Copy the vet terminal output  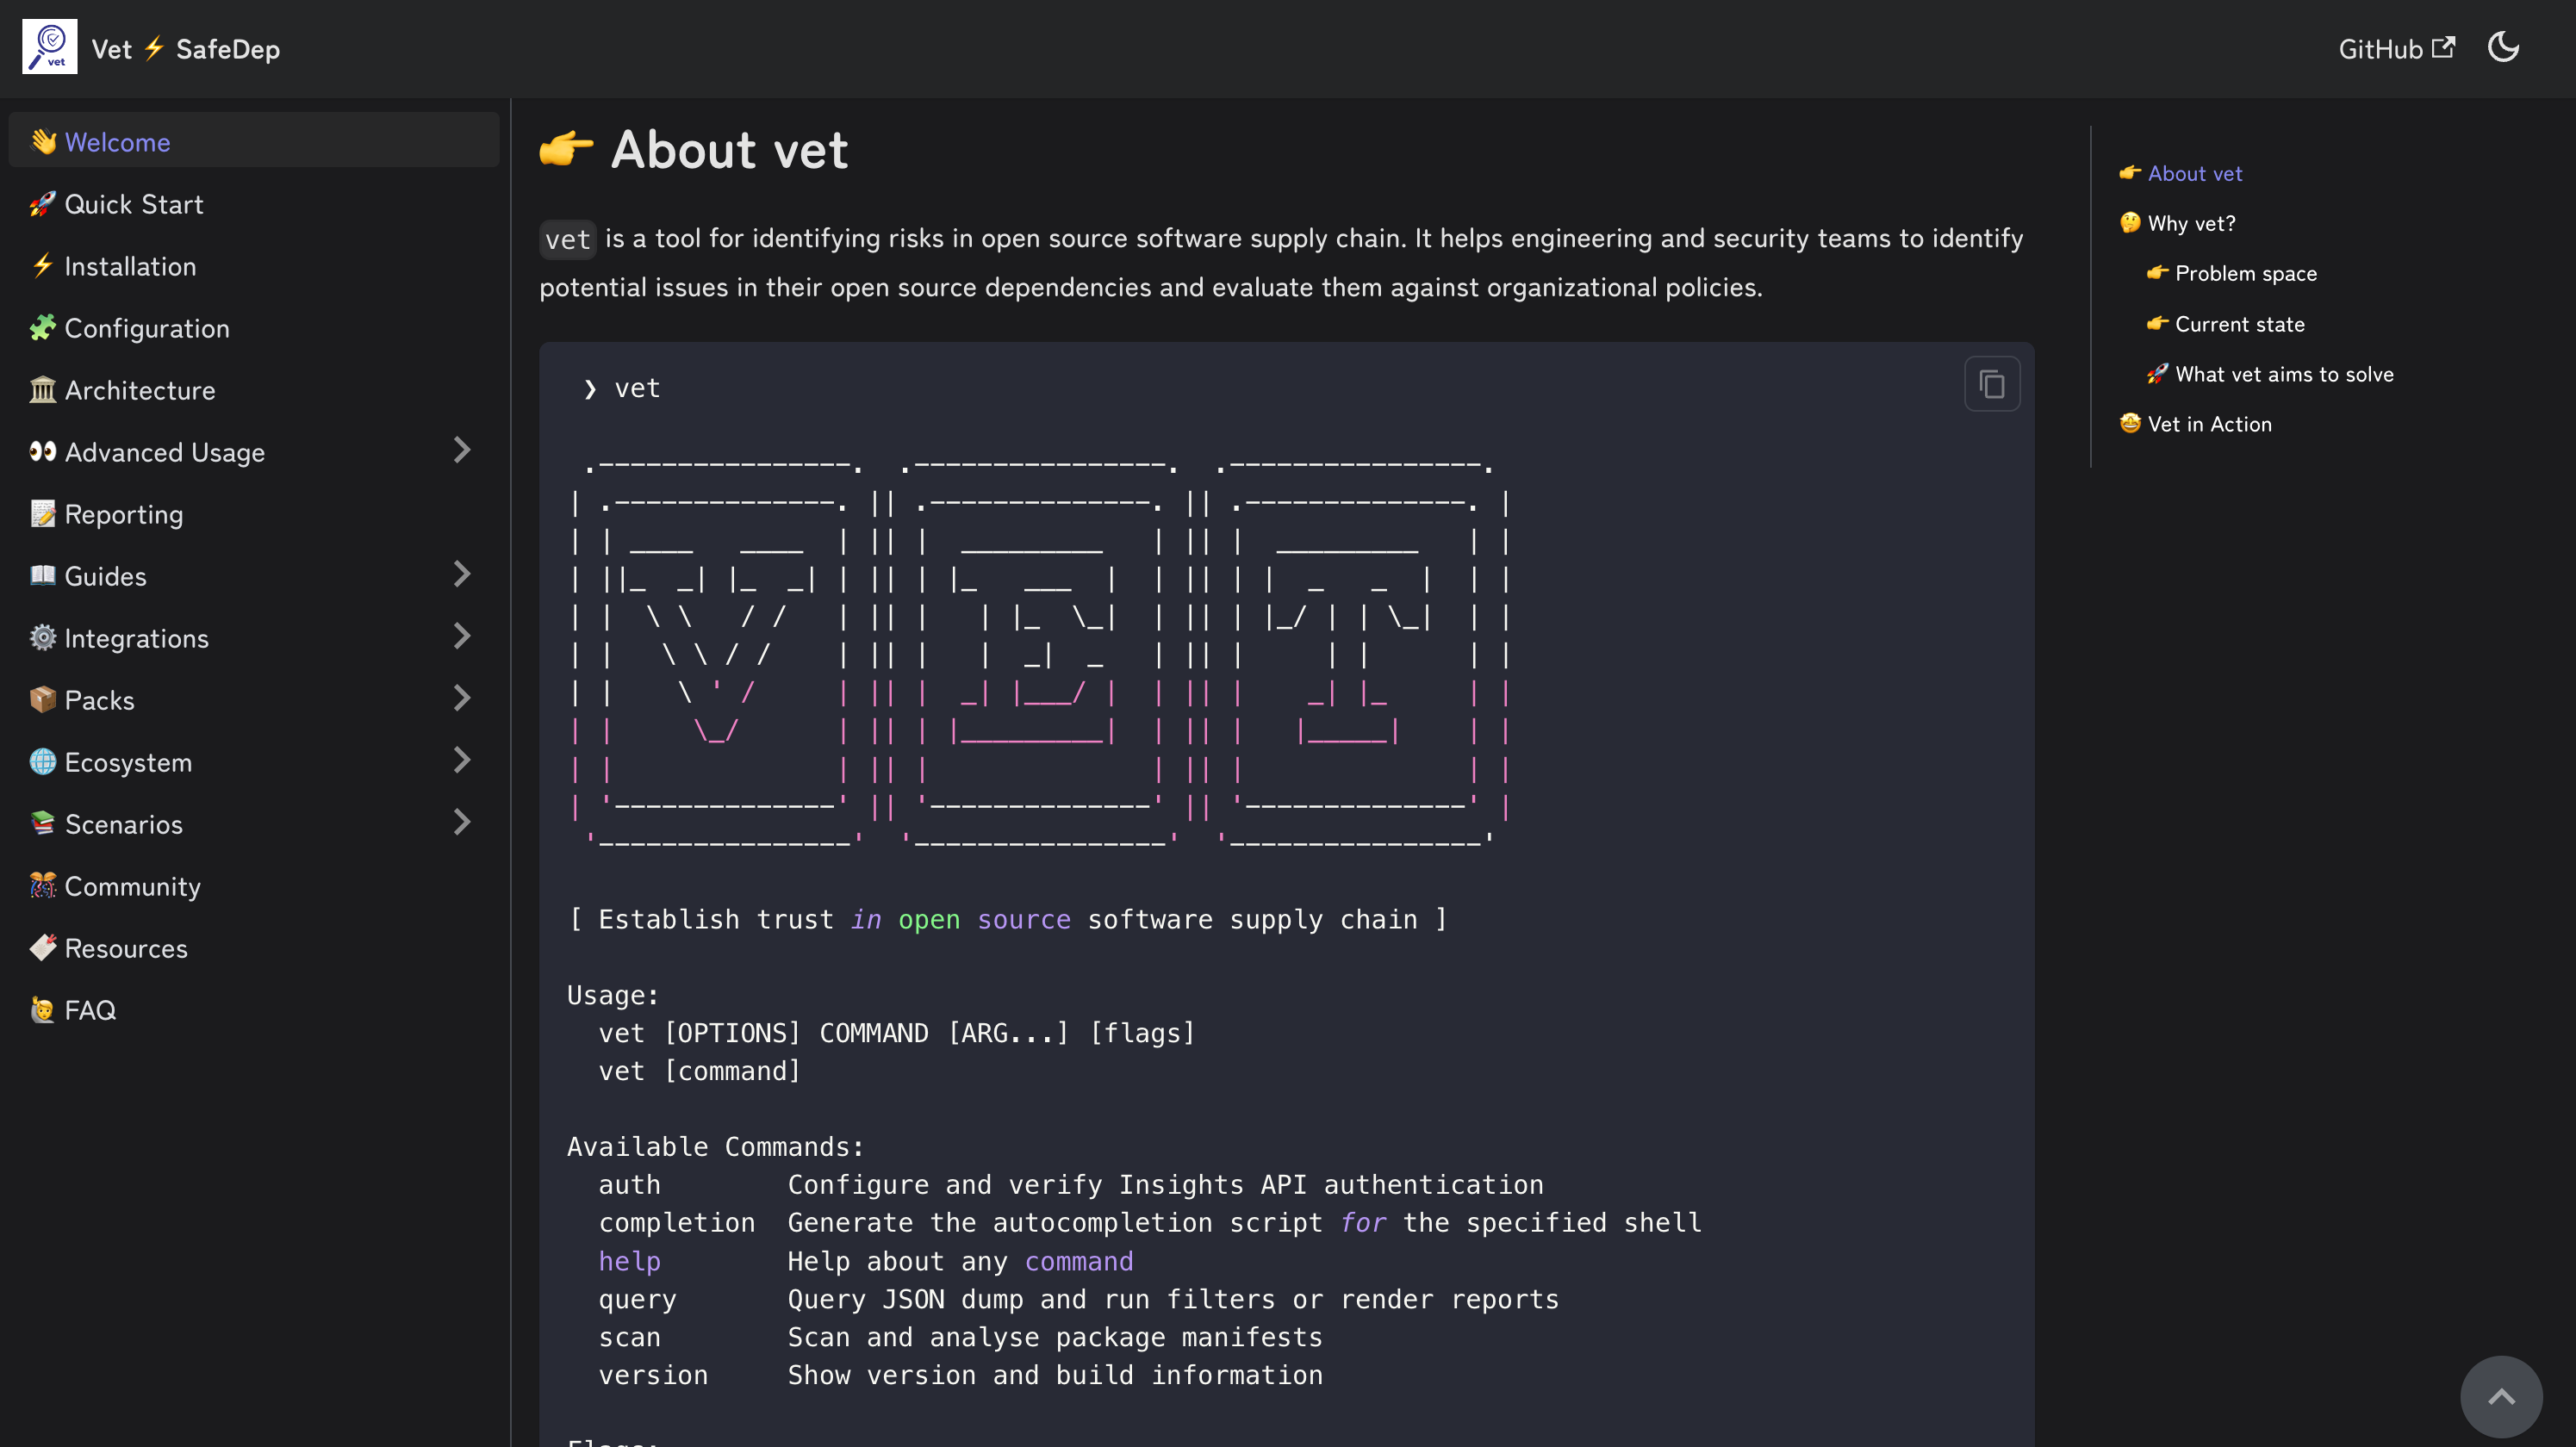1992,383
